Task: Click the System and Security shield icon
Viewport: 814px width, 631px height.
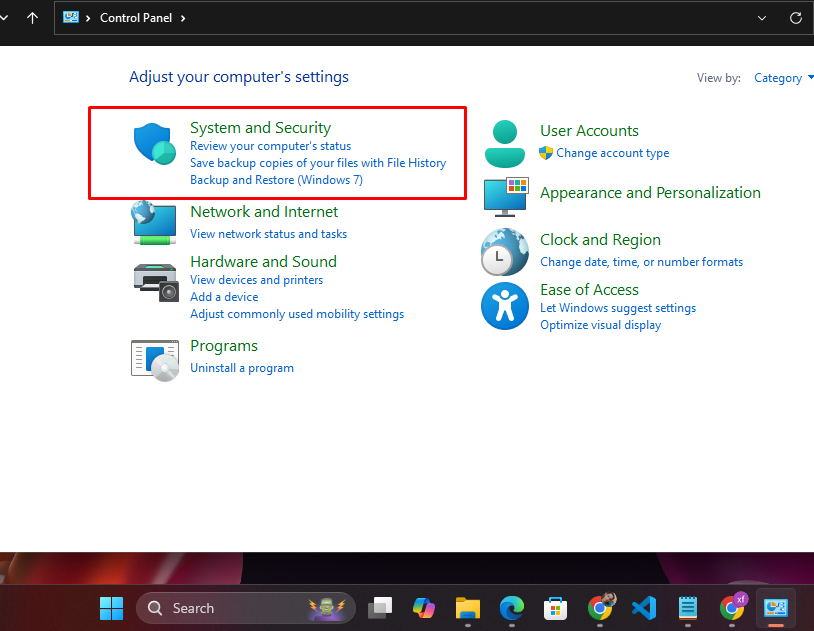Action: point(155,144)
